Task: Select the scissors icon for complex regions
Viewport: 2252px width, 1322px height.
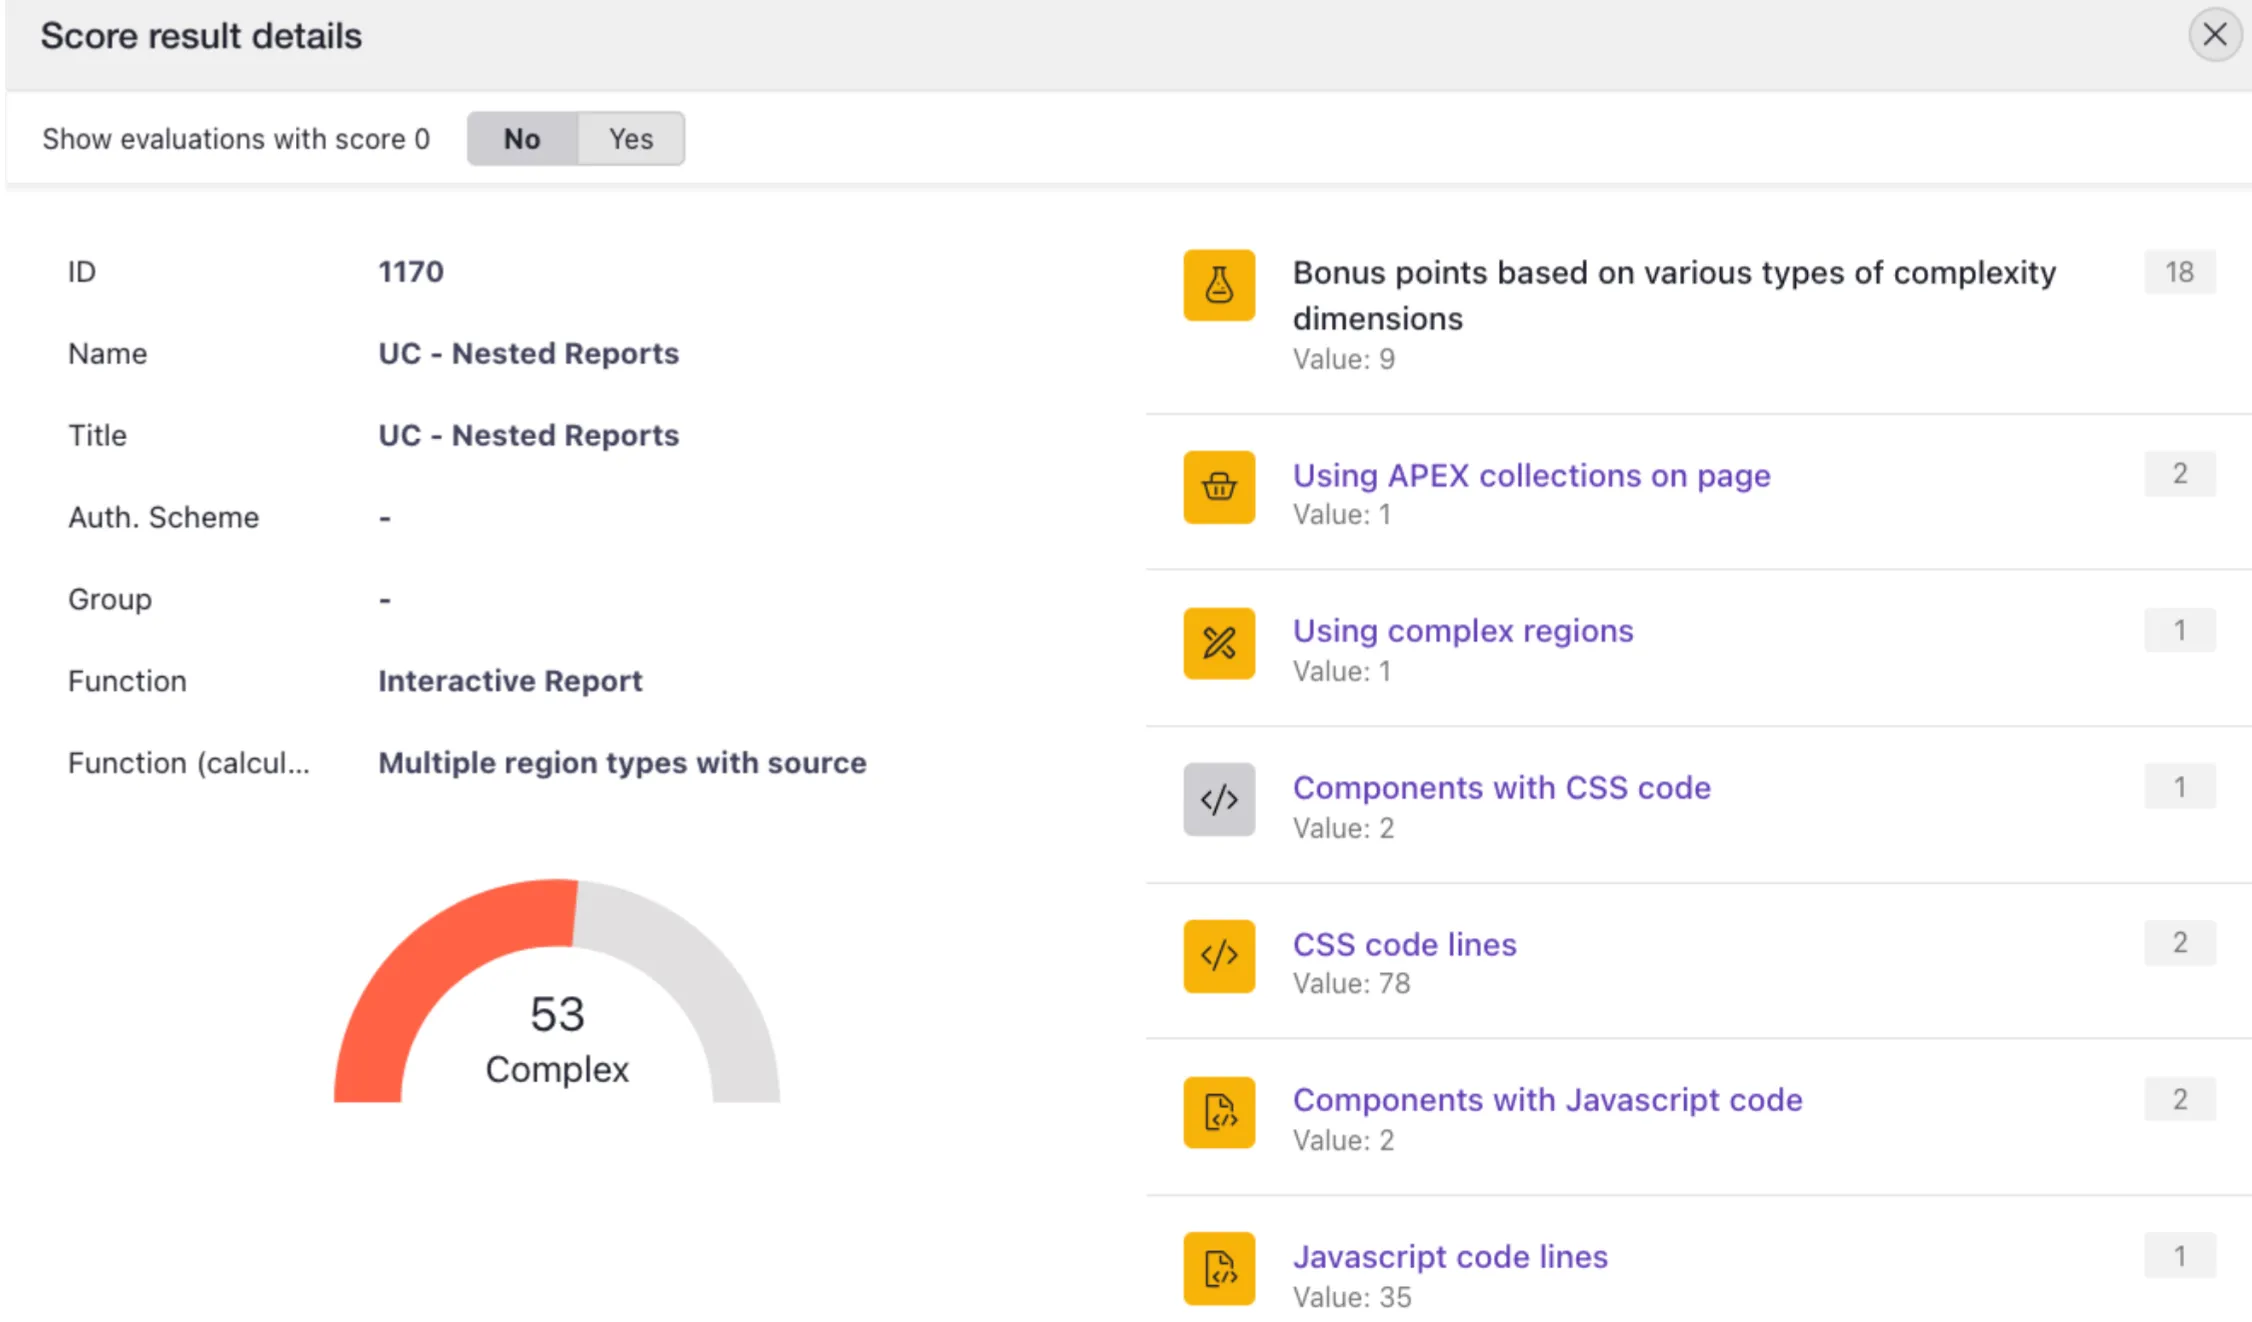Action: pos(1218,644)
